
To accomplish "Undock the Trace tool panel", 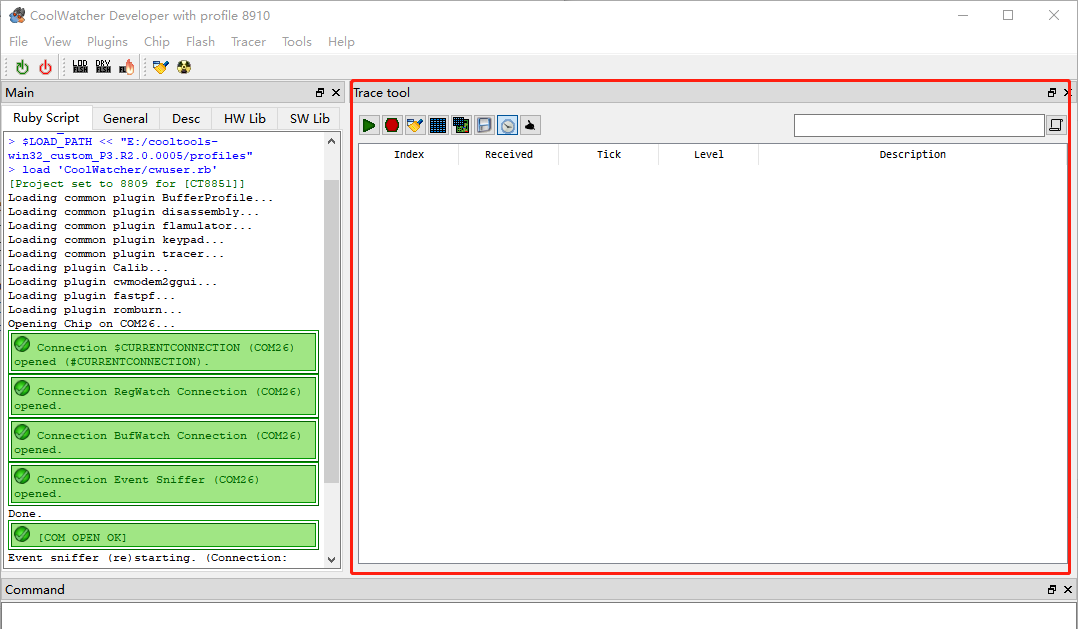I will (1052, 93).
